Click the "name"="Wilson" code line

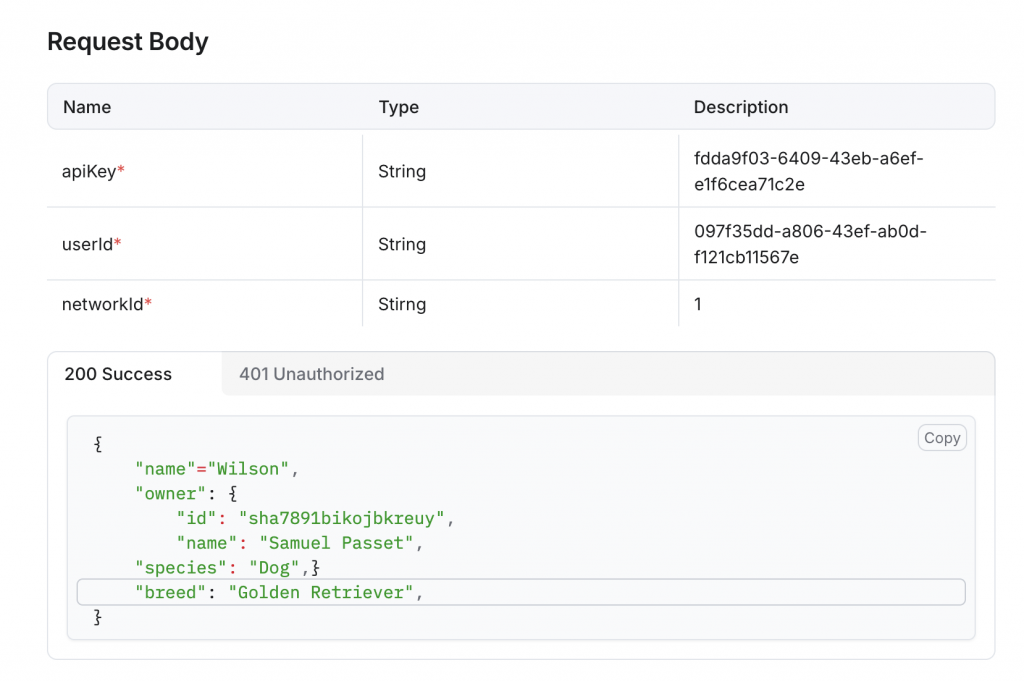pos(216,469)
